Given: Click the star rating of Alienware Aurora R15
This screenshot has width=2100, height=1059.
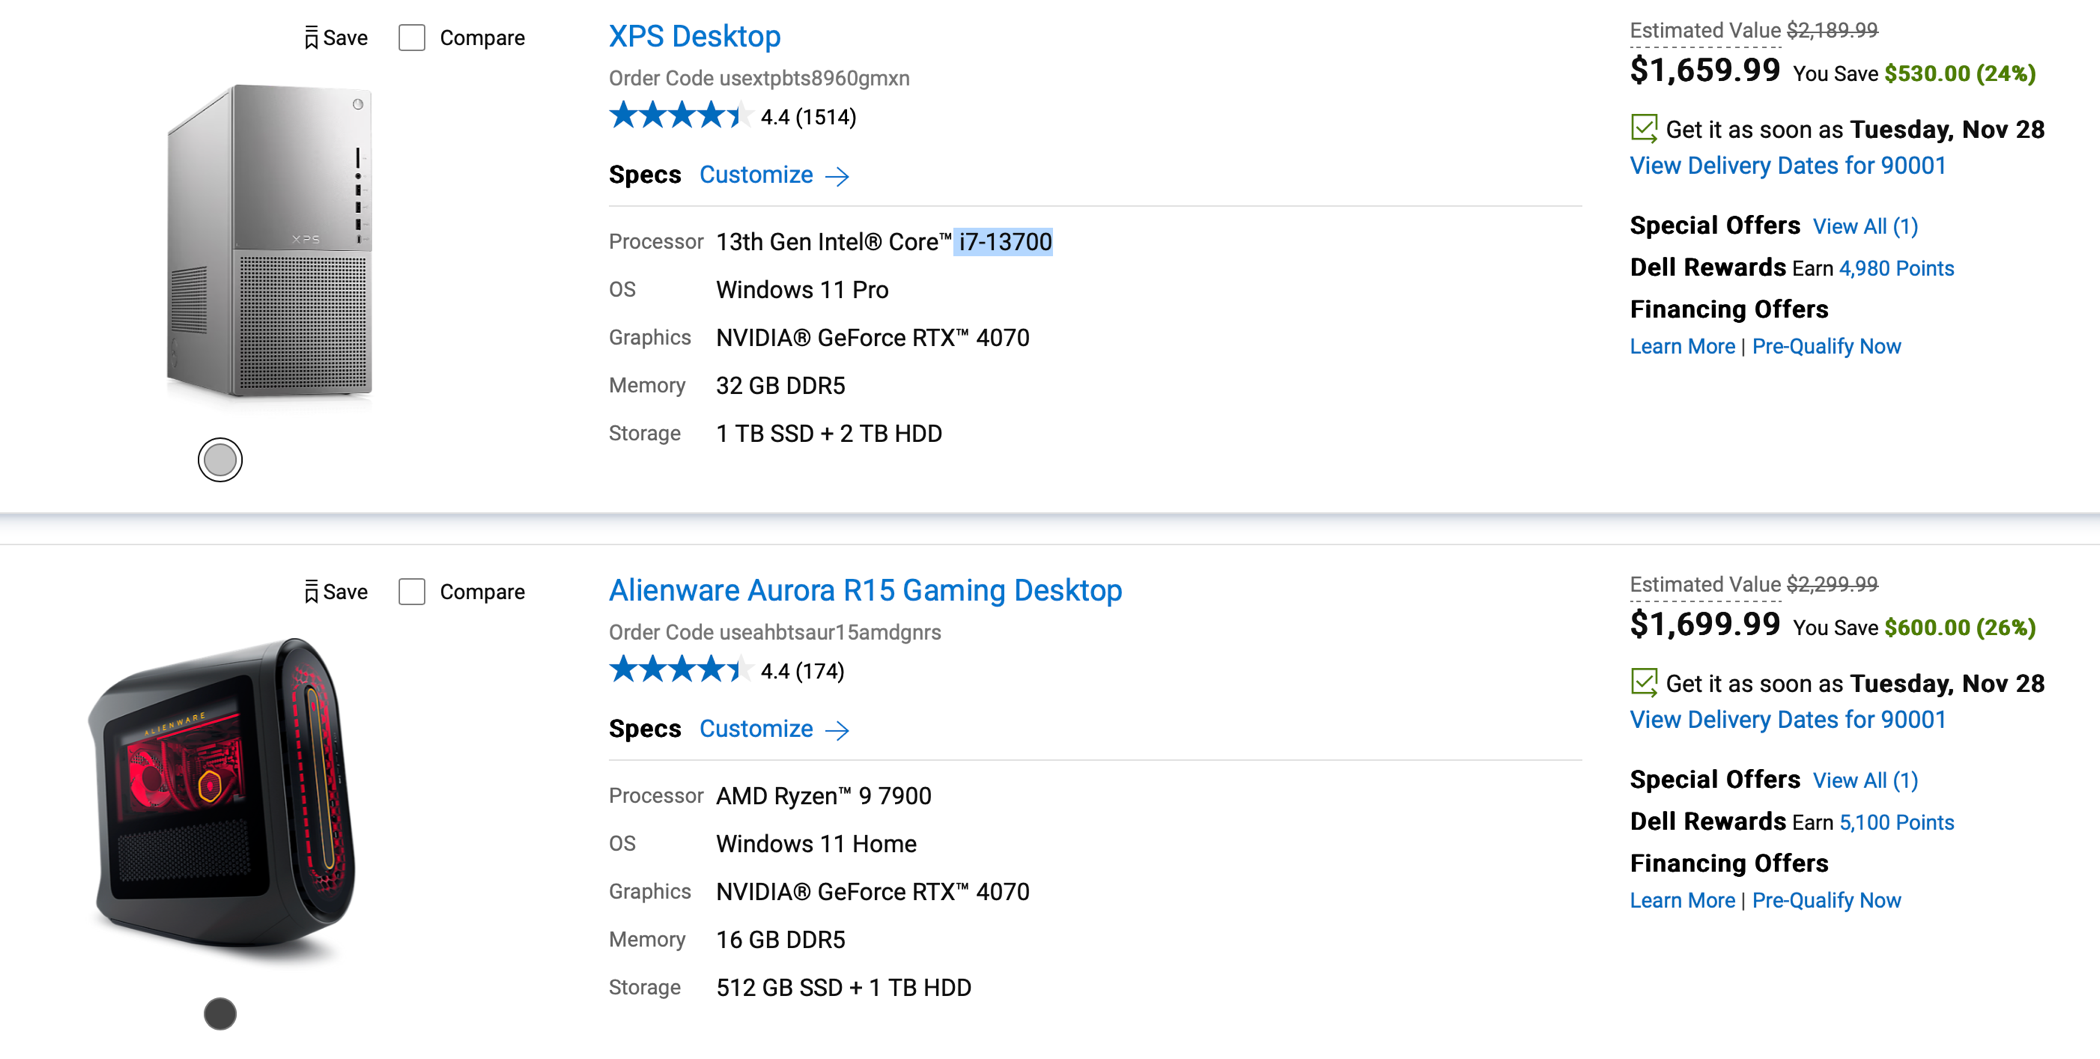Looking at the screenshot, I should (x=680, y=670).
